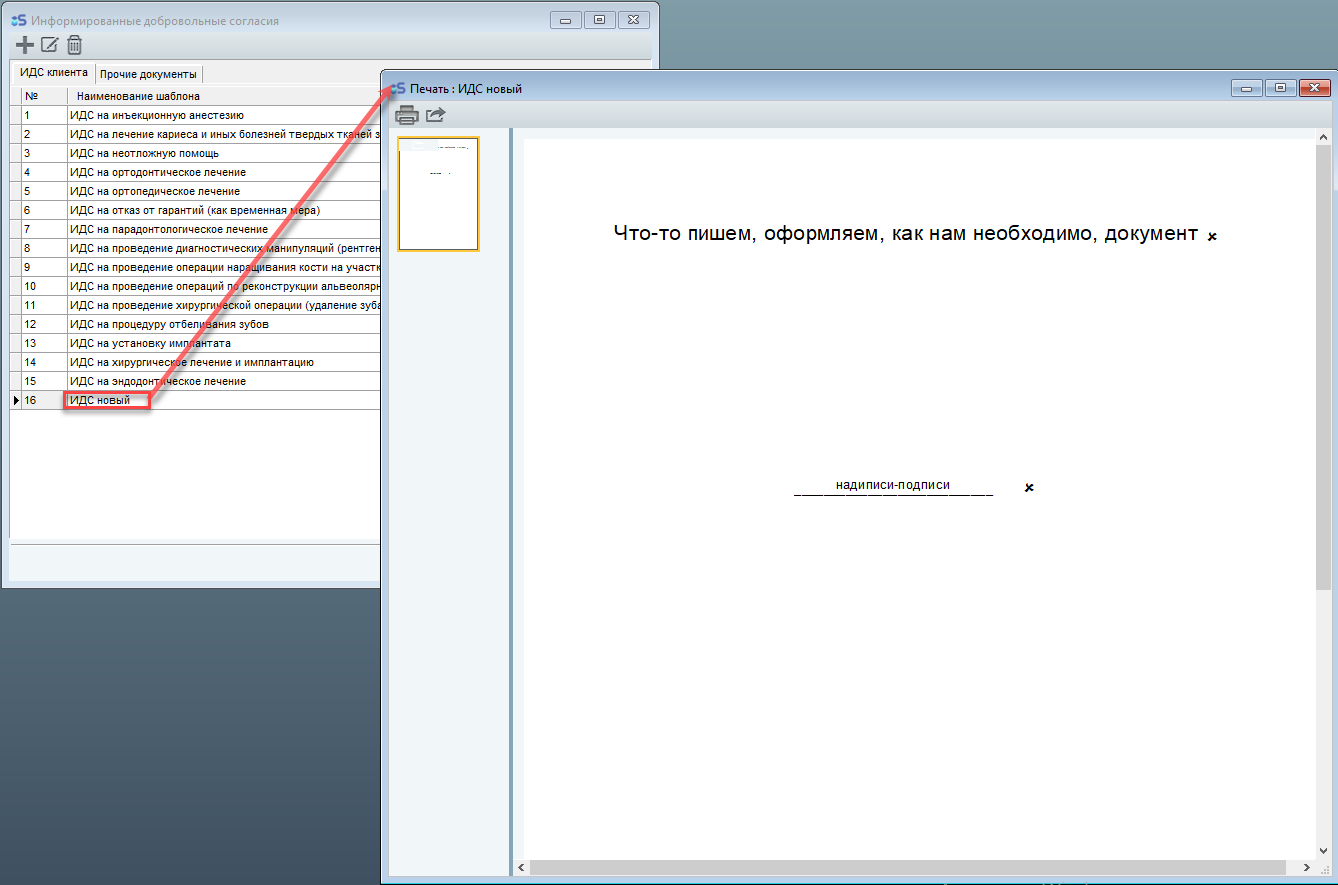Click the pencil edit template icon
Viewport: 1338px width, 885px height.
pyautogui.click(x=49, y=45)
